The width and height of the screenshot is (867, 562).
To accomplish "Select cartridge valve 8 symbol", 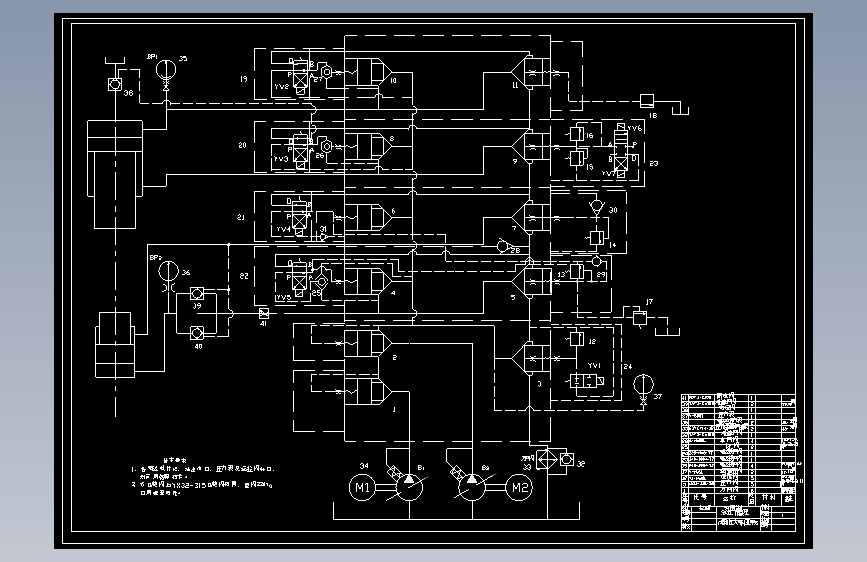I will [368, 147].
